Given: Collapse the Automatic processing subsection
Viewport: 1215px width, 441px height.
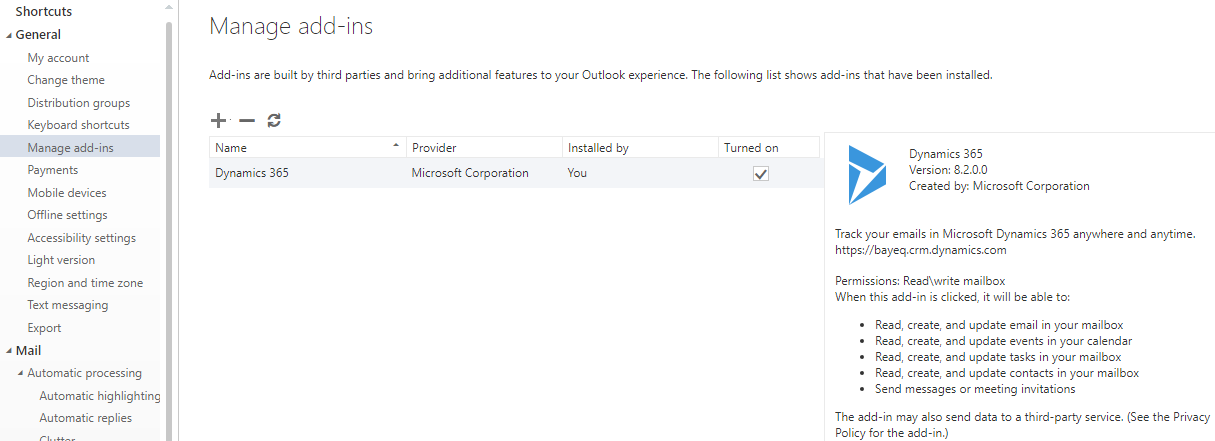Looking at the screenshot, I should (21, 373).
